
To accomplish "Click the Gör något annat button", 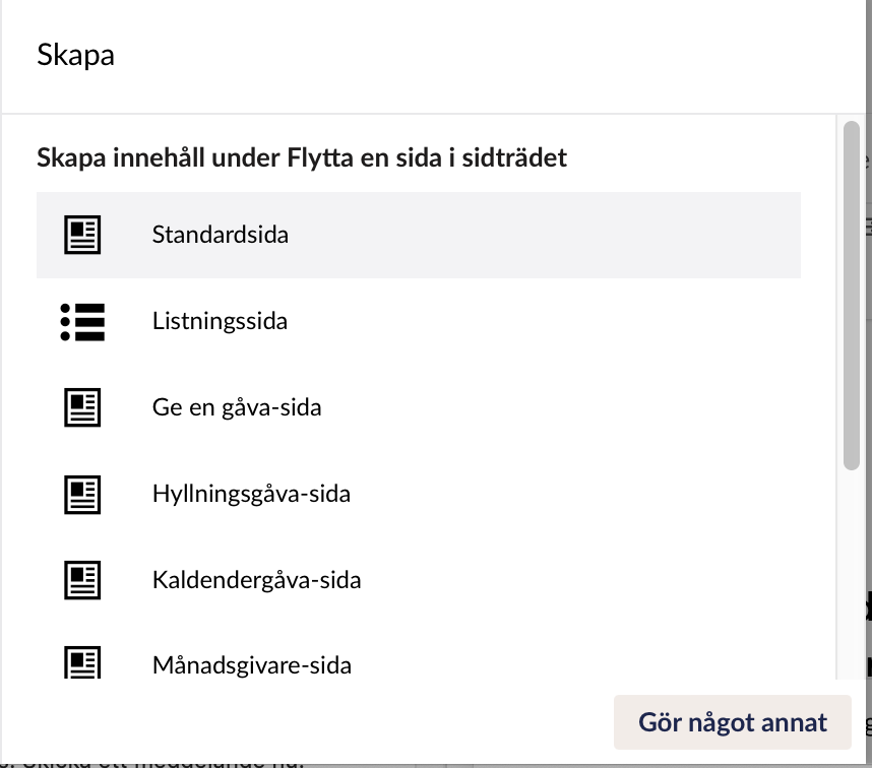I will [x=732, y=722].
